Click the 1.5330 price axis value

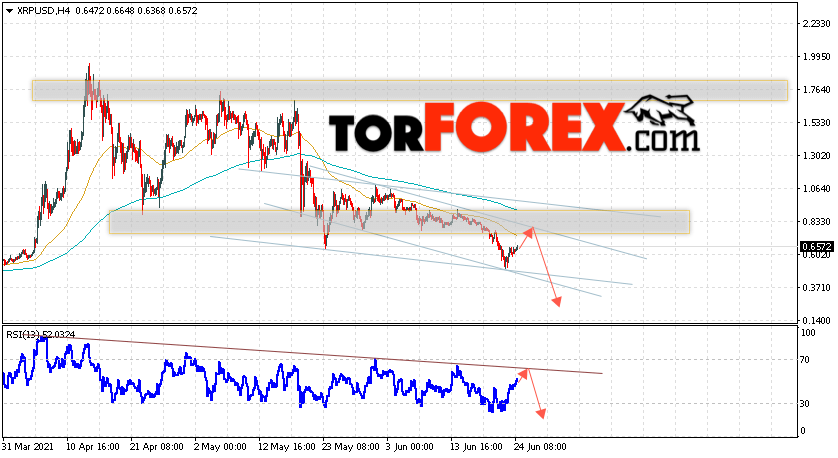[x=817, y=123]
